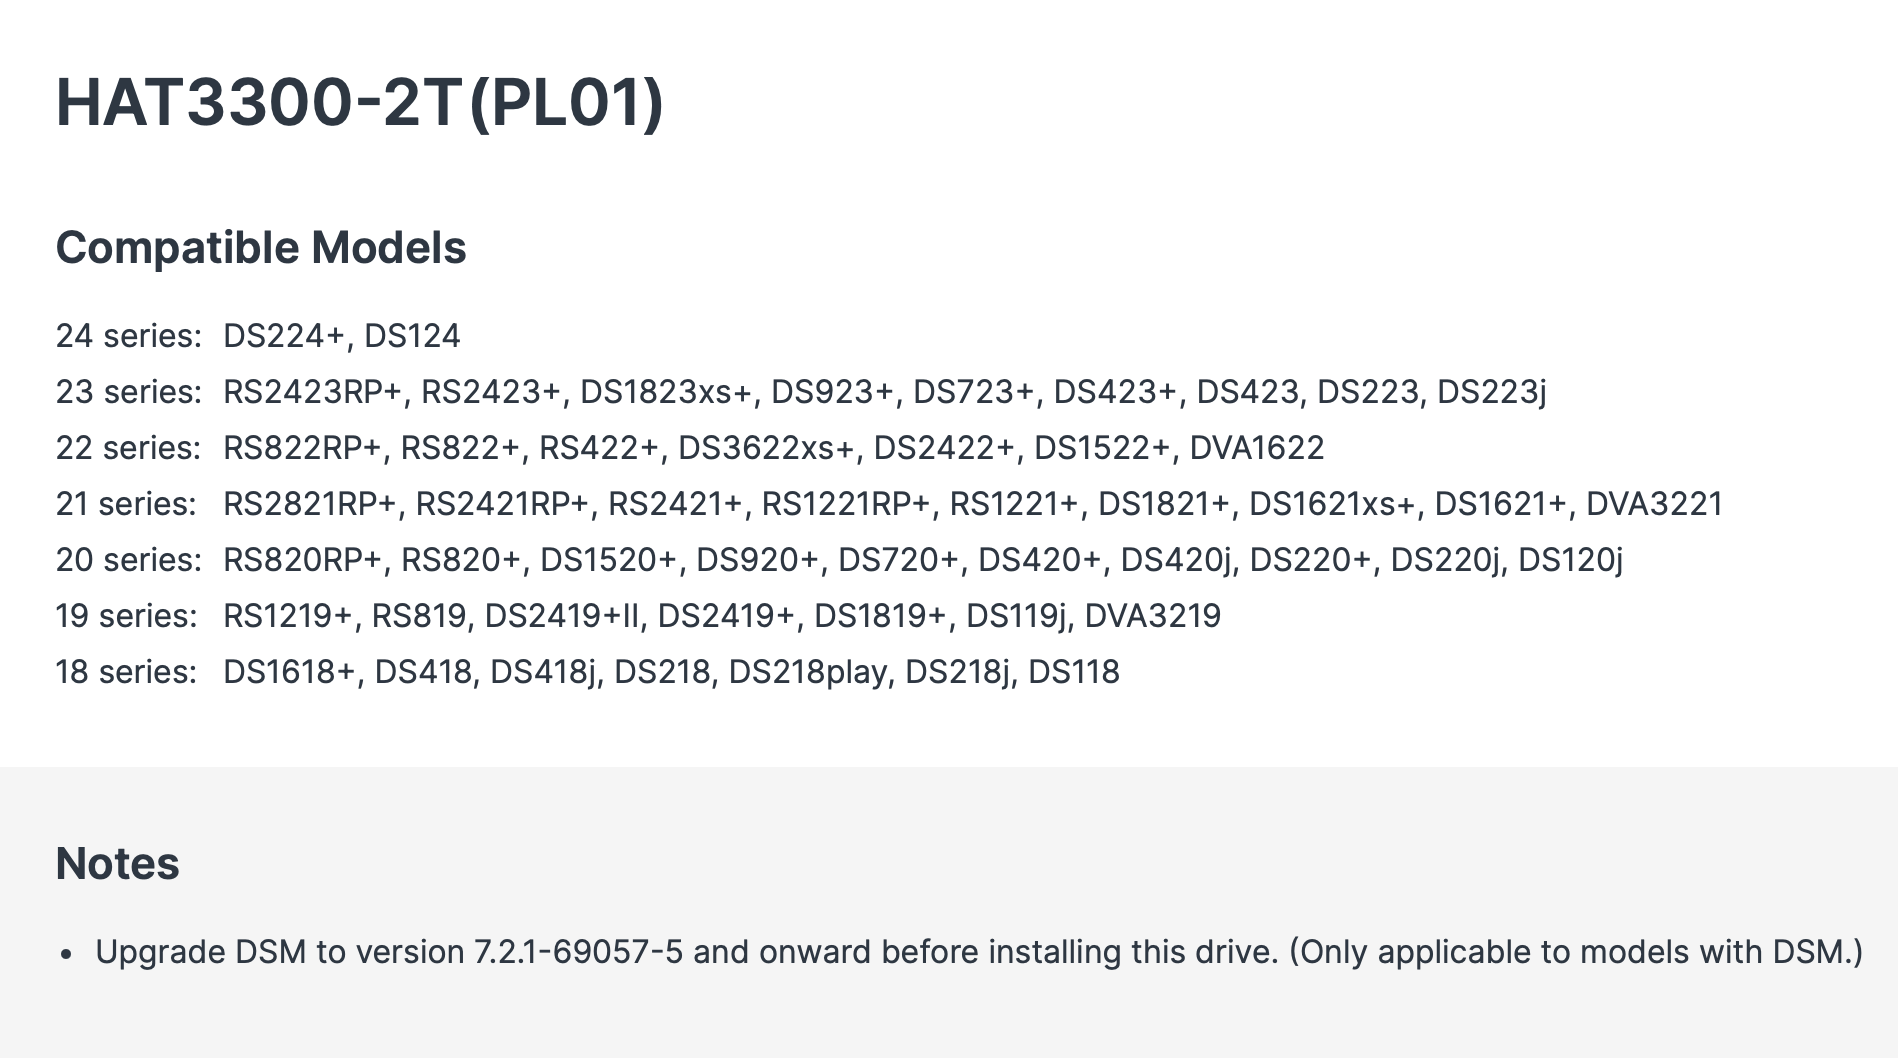Click the DS124 model name
This screenshot has width=1898, height=1058.
coord(412,336)
